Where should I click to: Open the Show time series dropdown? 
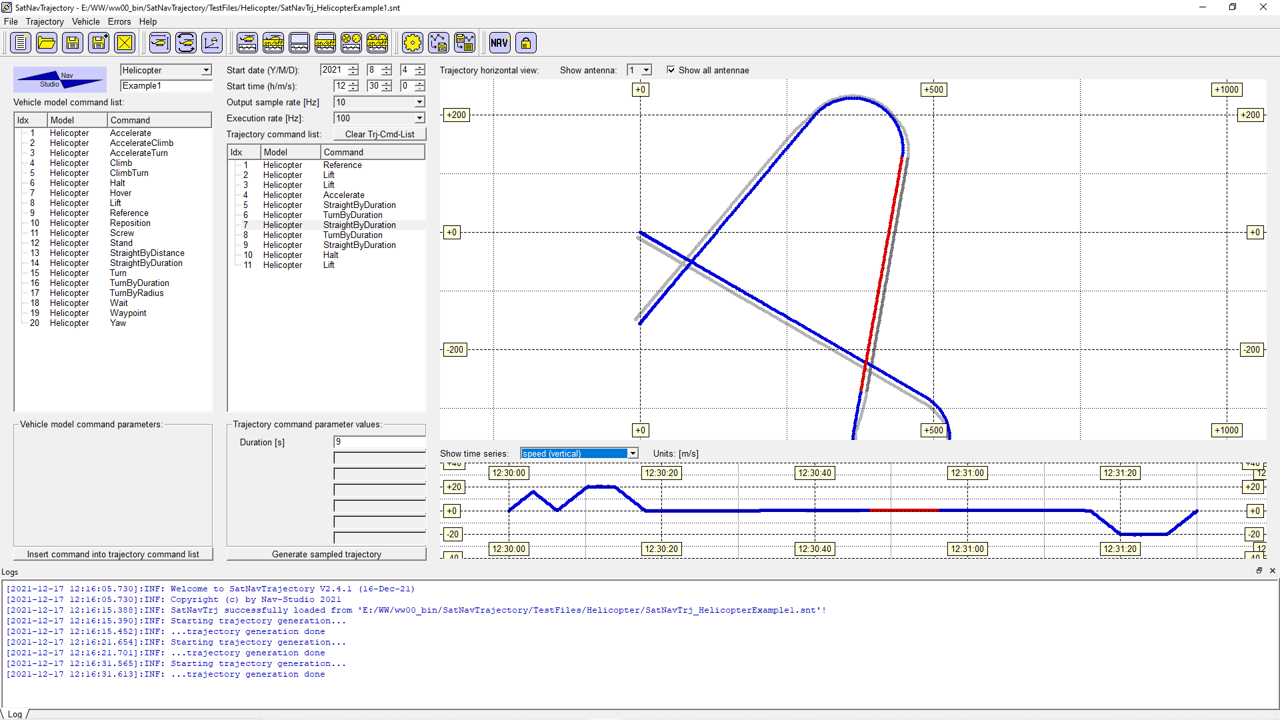point(632,453)
